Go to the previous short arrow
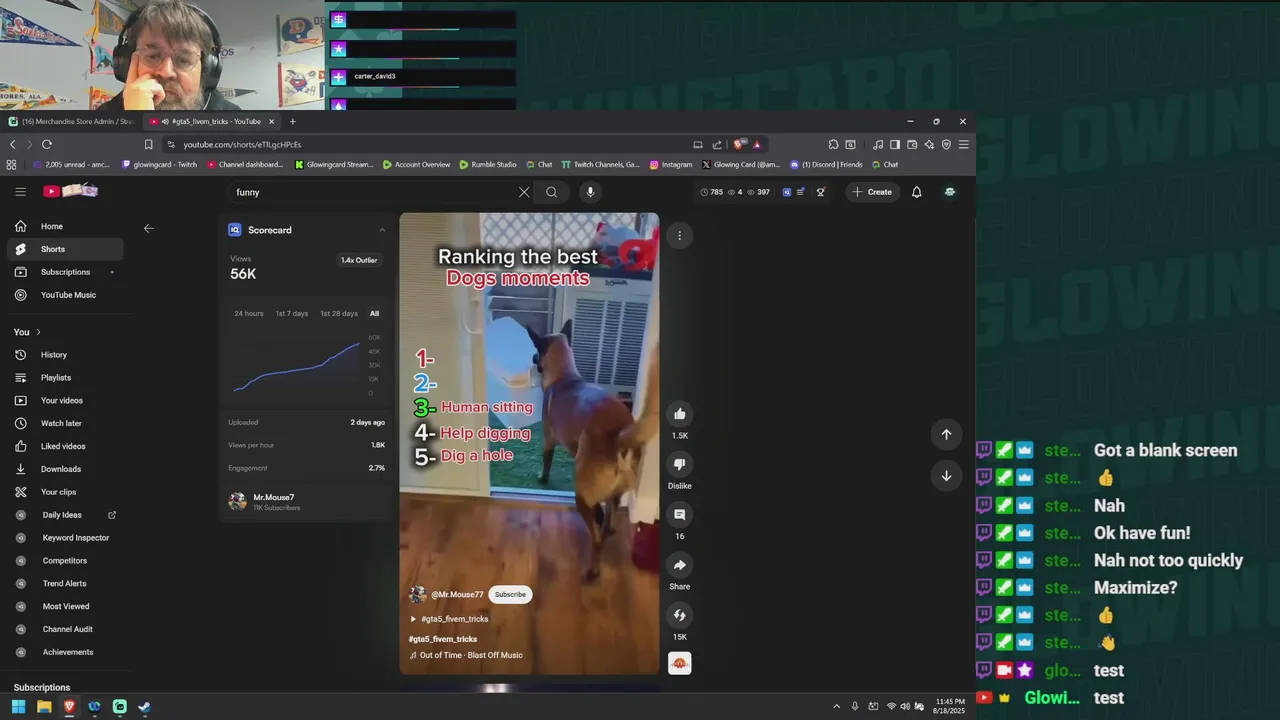Viewport: 1280px width, 720px height. click(x=946, y=434)
